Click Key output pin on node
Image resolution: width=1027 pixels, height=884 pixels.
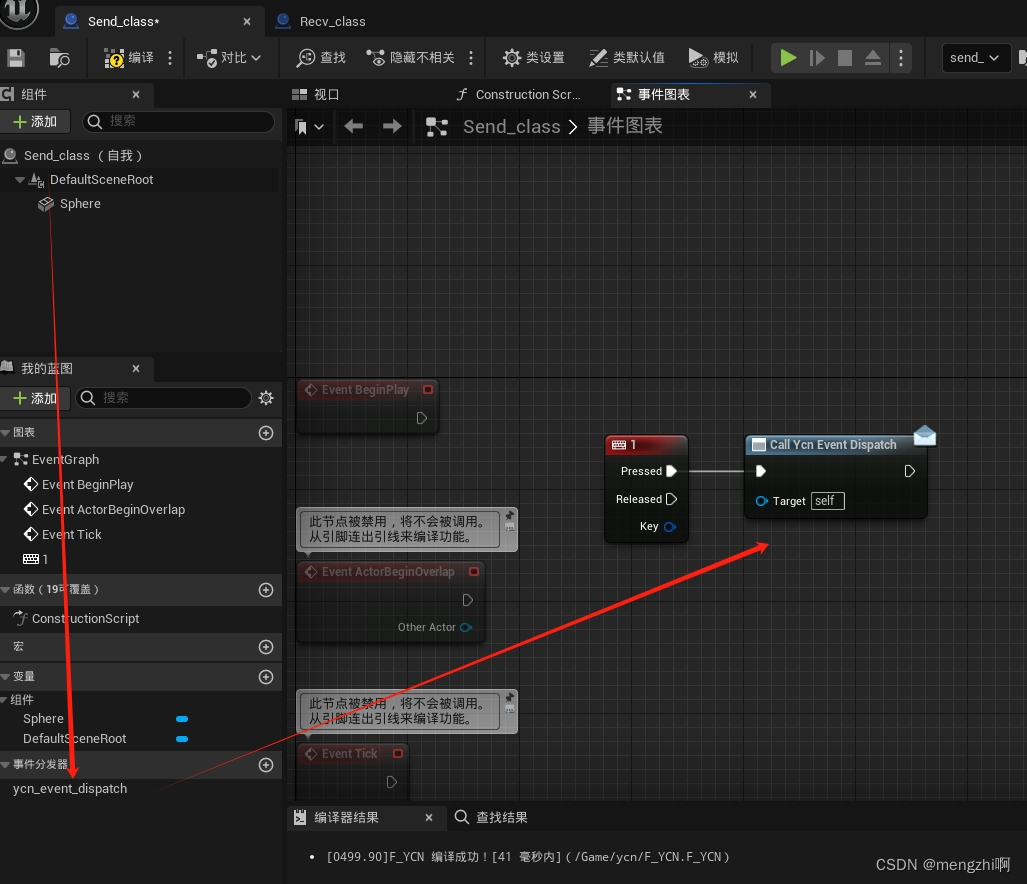tap(669, 526)
